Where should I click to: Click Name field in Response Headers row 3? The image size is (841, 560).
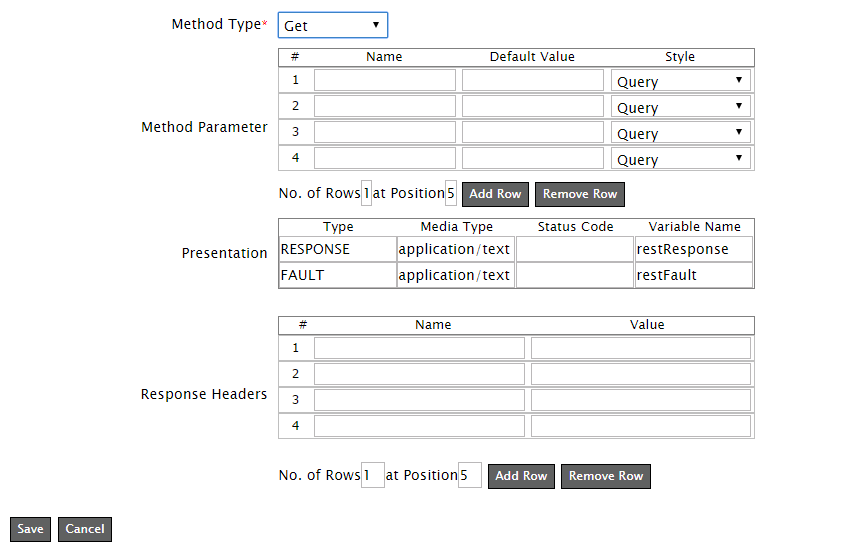click(x=419, y=400)
